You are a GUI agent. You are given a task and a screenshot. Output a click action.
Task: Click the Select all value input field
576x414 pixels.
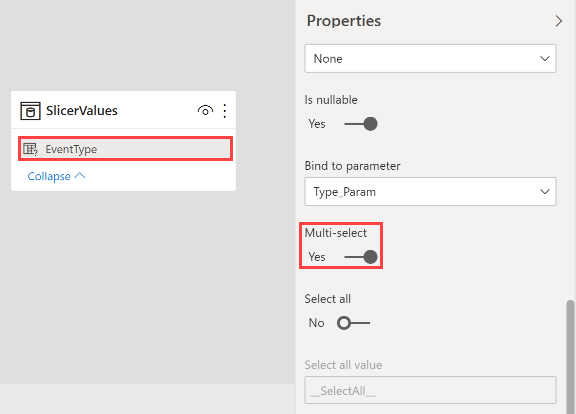pyautogui.click(x=430, y=390)
